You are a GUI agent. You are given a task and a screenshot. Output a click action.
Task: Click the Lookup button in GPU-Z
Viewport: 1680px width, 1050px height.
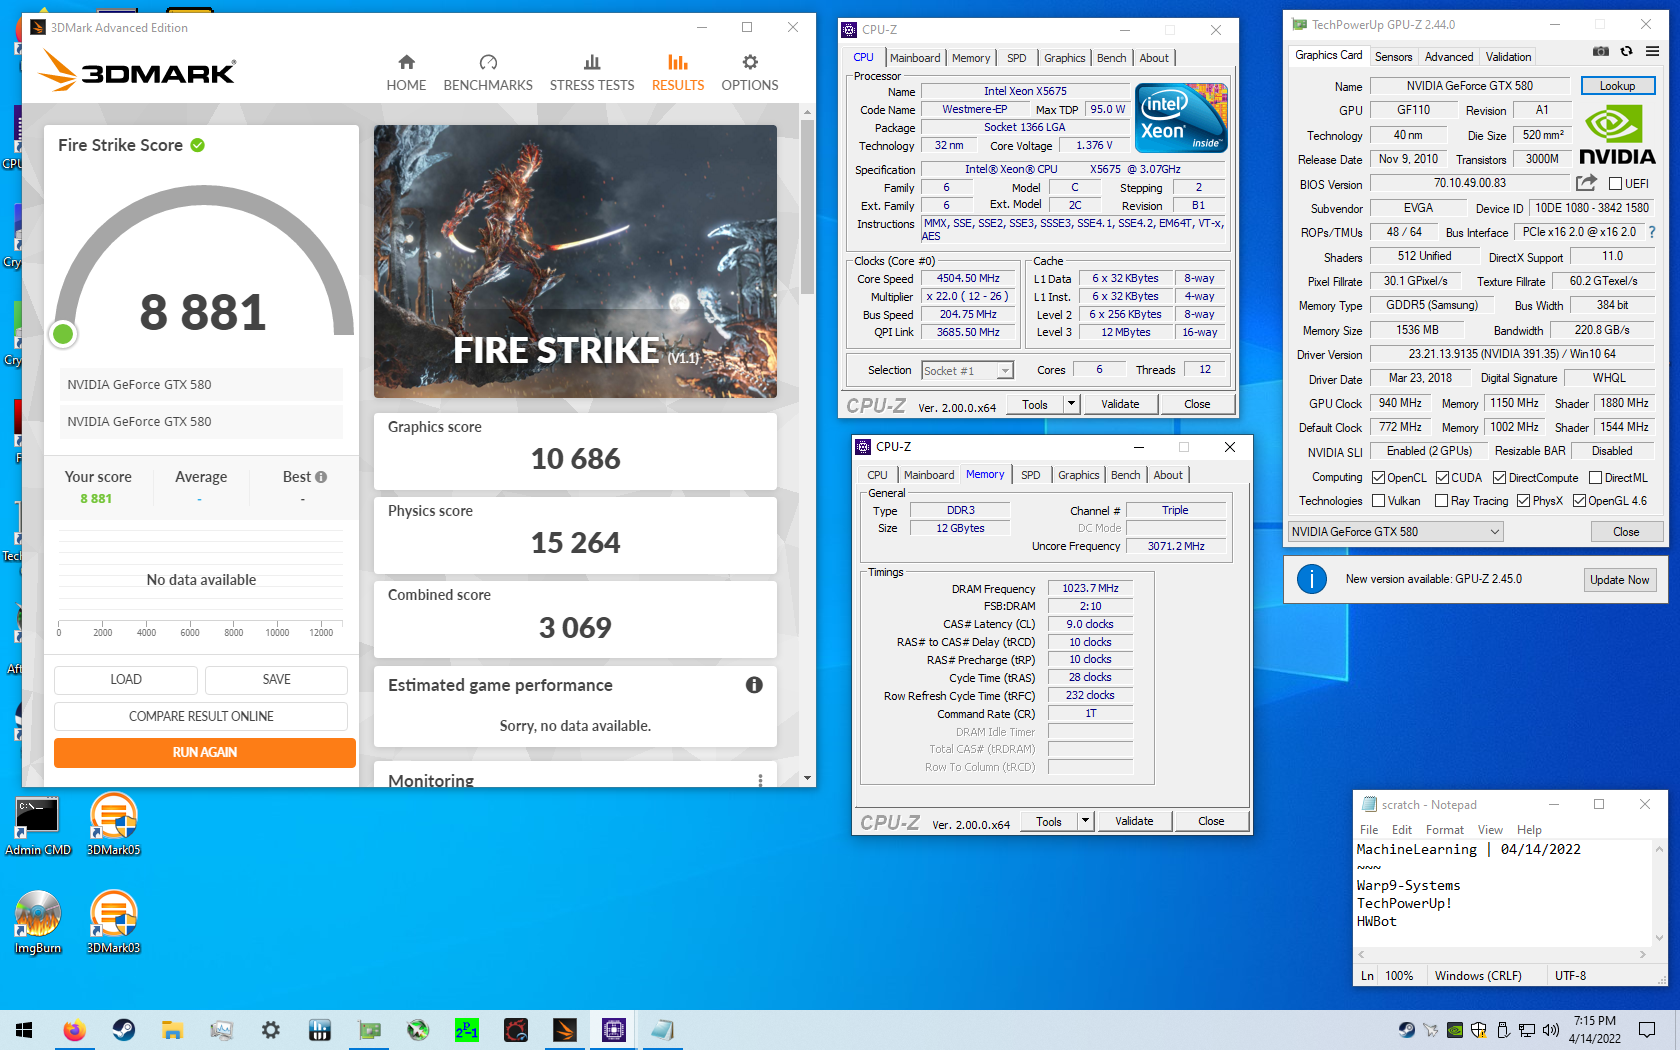click(x=1617, y=86)
